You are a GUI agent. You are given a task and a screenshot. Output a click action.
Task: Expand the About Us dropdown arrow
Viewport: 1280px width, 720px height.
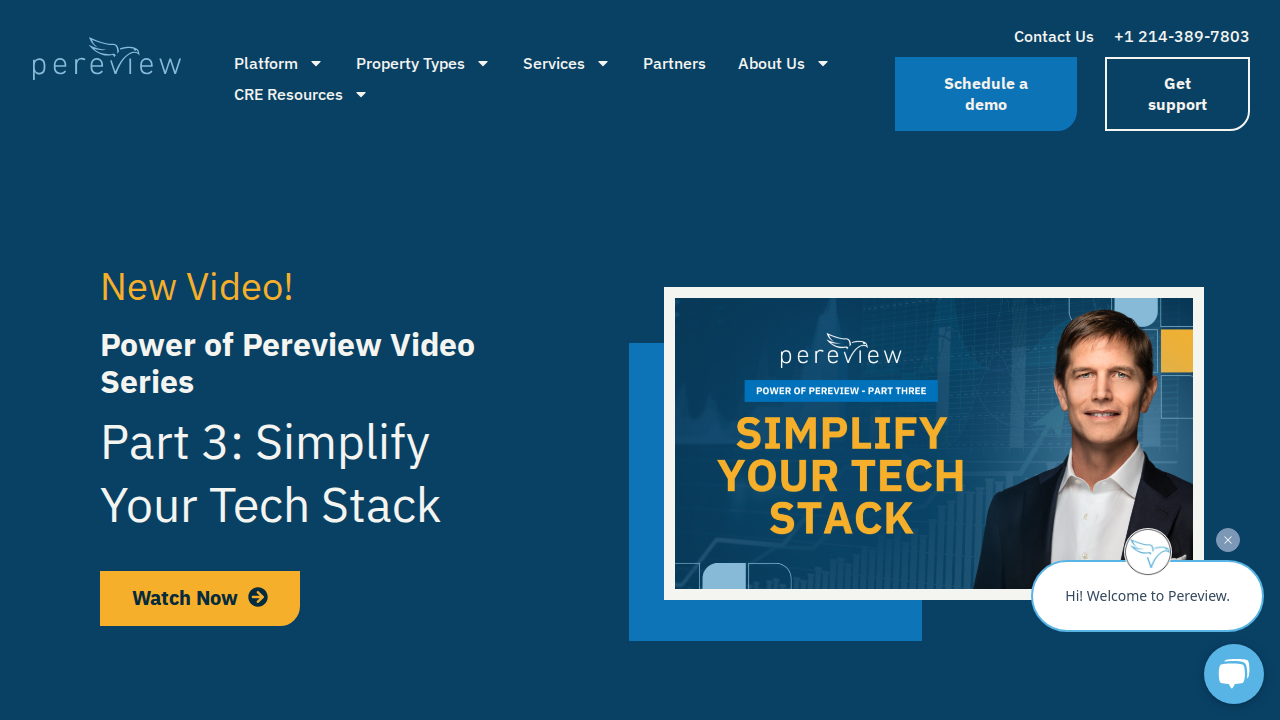tap(823, 63)
